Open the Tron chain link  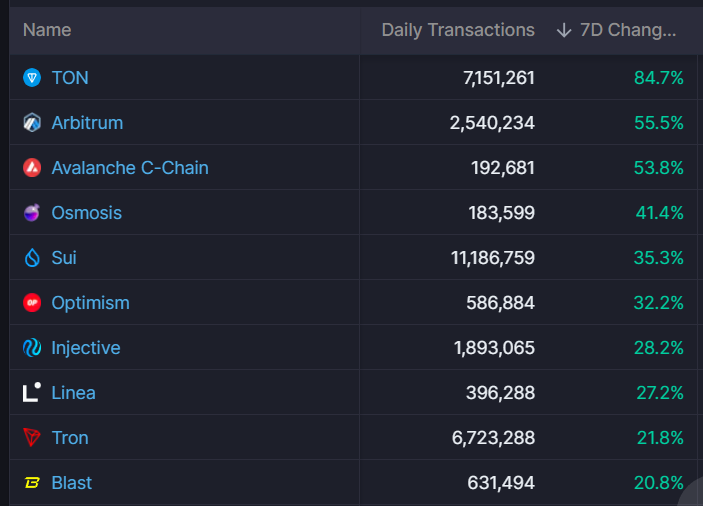pyautogui.click(x=70, y=438)
